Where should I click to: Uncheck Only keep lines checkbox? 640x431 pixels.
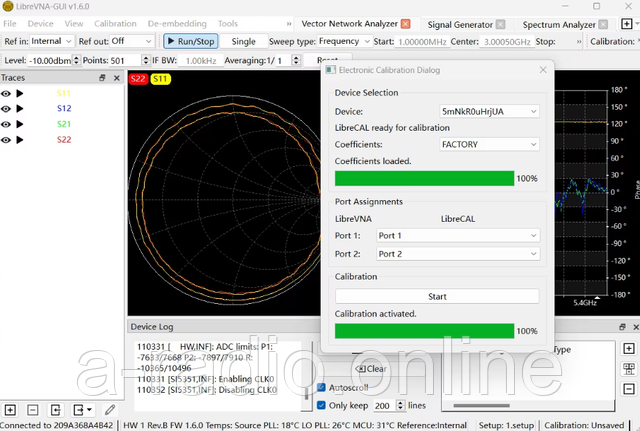tap(321, 405)
